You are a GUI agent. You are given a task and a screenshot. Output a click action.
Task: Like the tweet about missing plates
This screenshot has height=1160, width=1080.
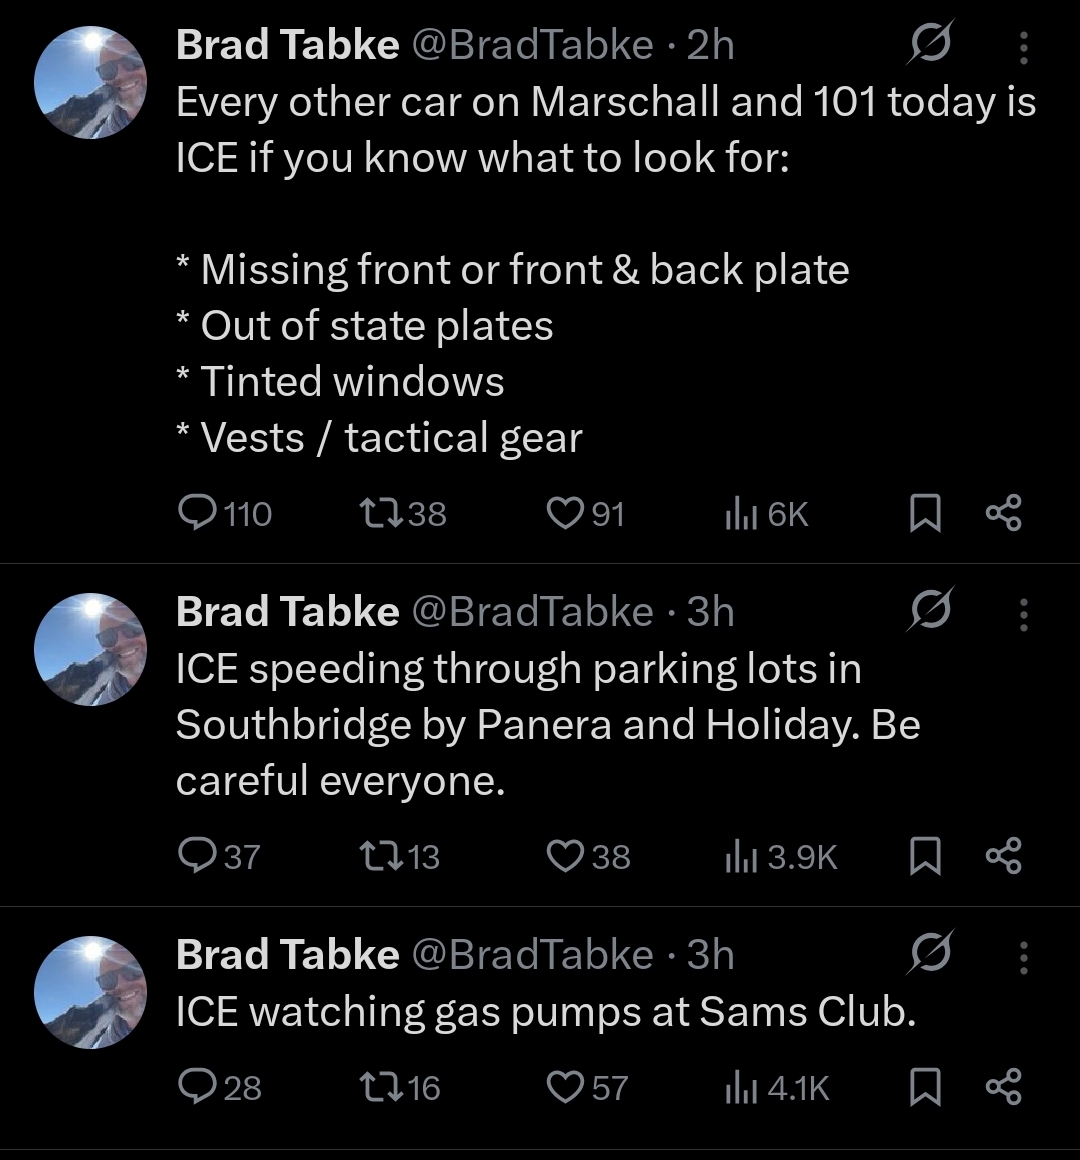tap(565, 513)
